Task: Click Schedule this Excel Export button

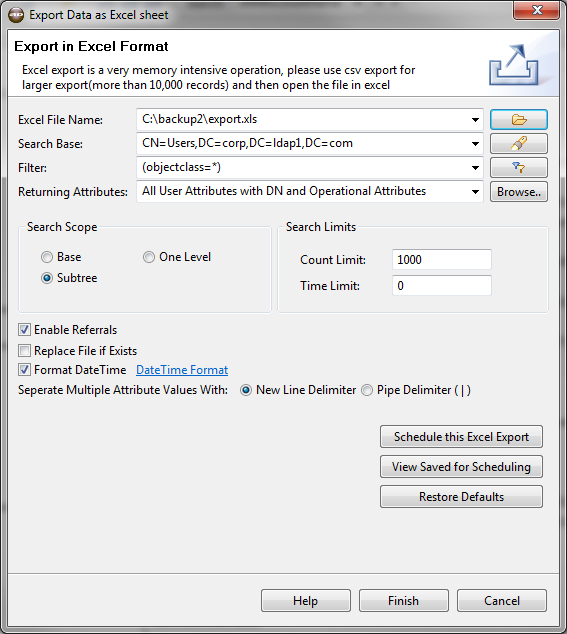Action: [x=461, y=437]
